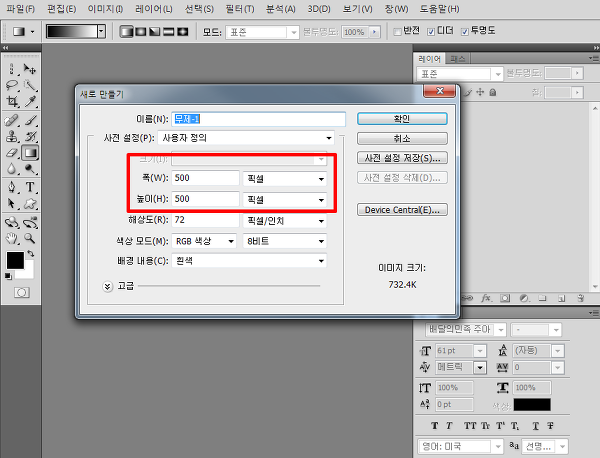
Task: Toggle underline text style in Character panel
Action: pos(536,426)
